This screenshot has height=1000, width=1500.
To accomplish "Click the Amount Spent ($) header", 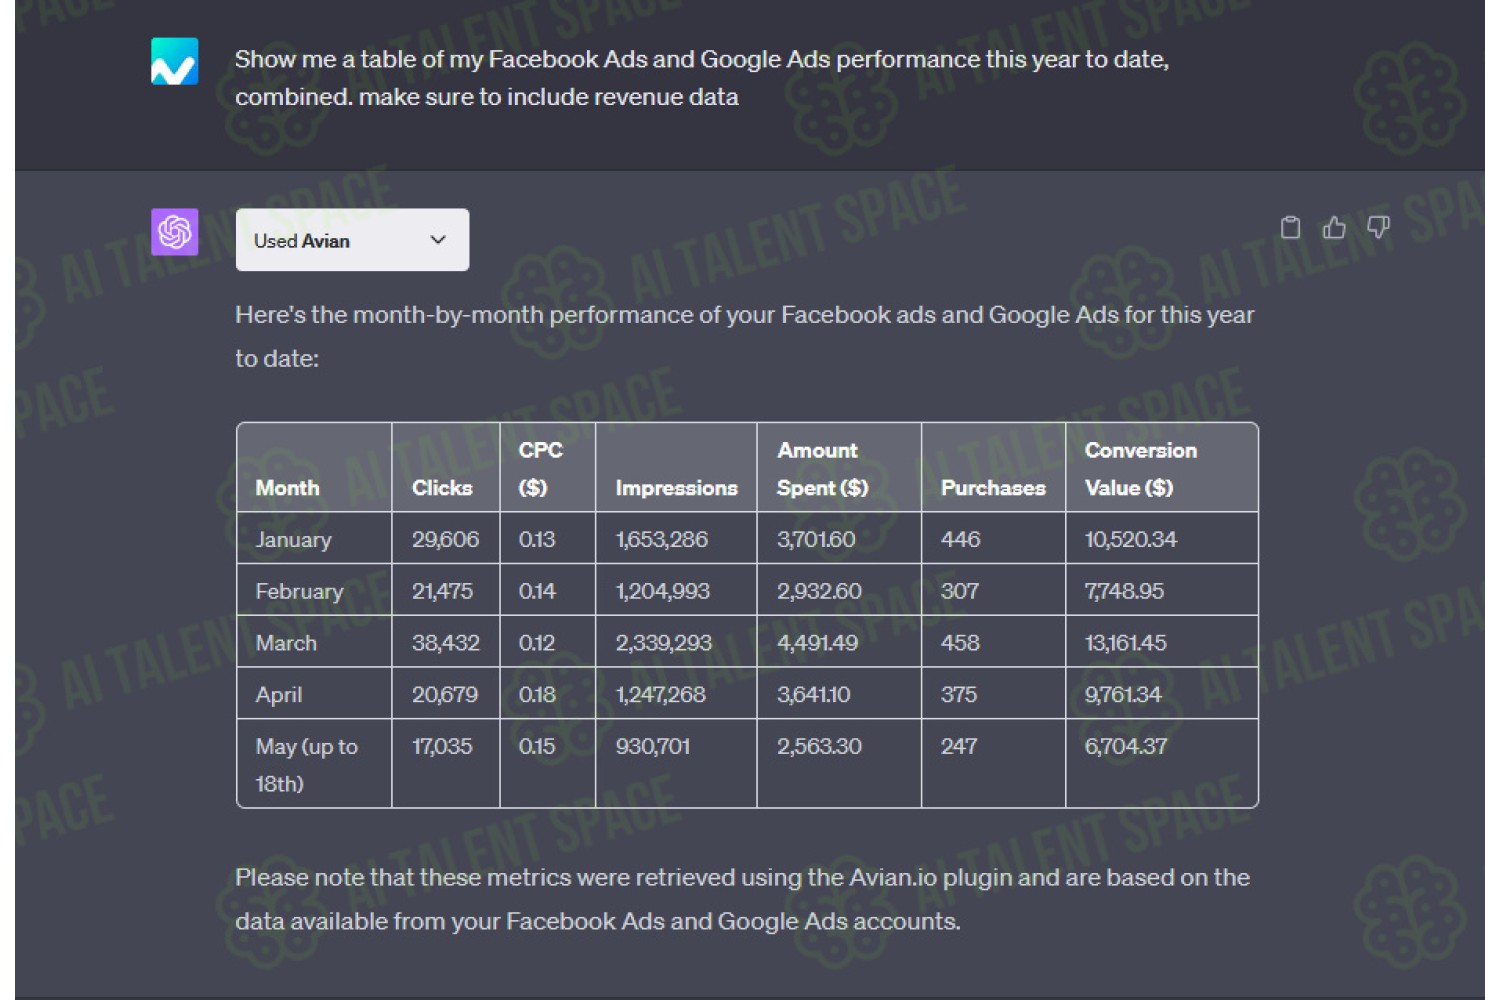I will pos(822,469).
